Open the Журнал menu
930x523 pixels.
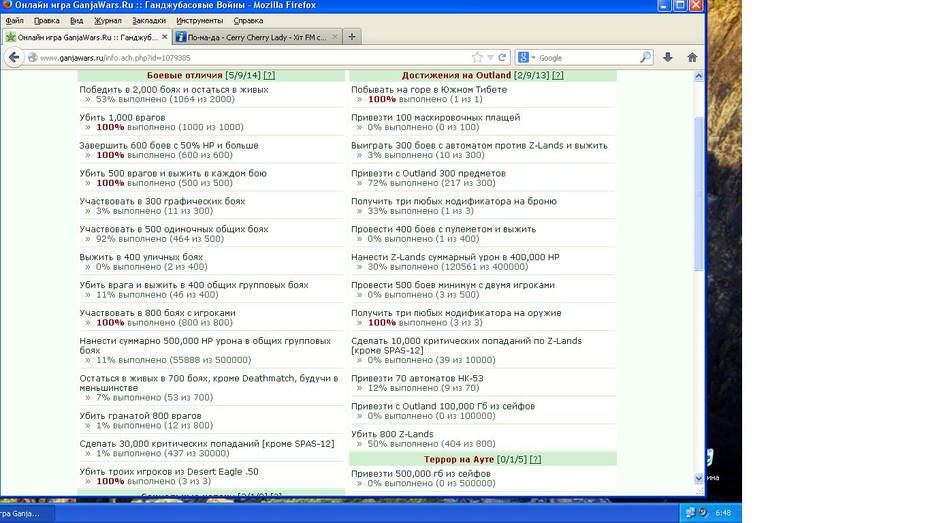107,21
